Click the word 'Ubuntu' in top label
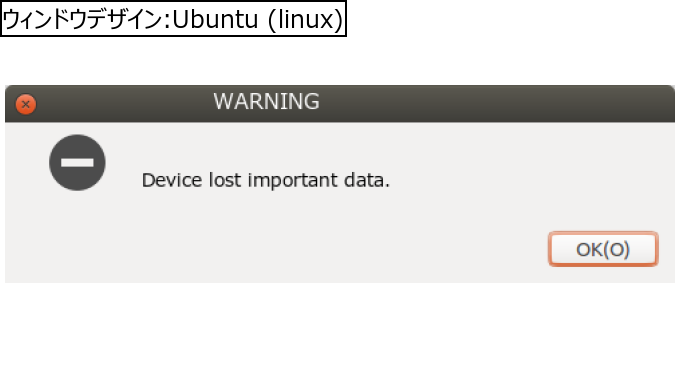 tap(216, 19)
